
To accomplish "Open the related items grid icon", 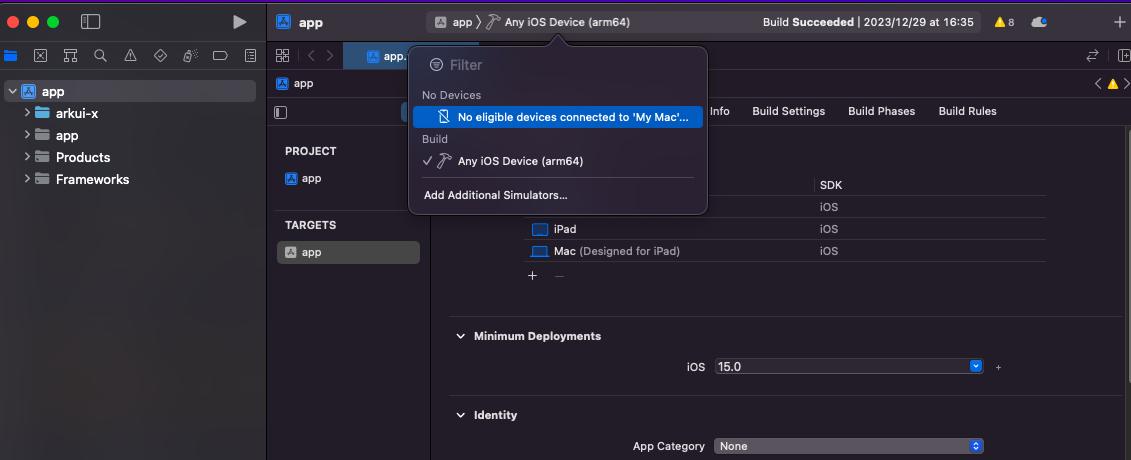I will coord(283,56).
